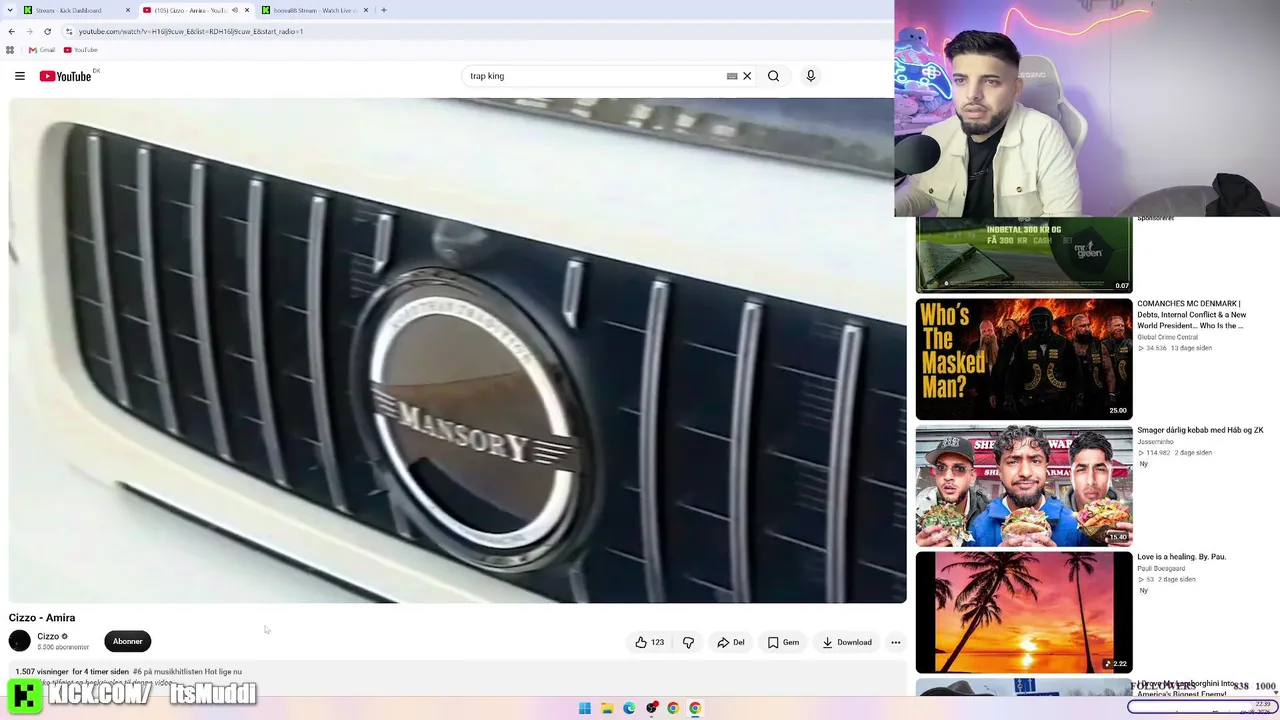1280x720 pixels.
Task: View site information in the address bar
Action: [x=69, y=31]
